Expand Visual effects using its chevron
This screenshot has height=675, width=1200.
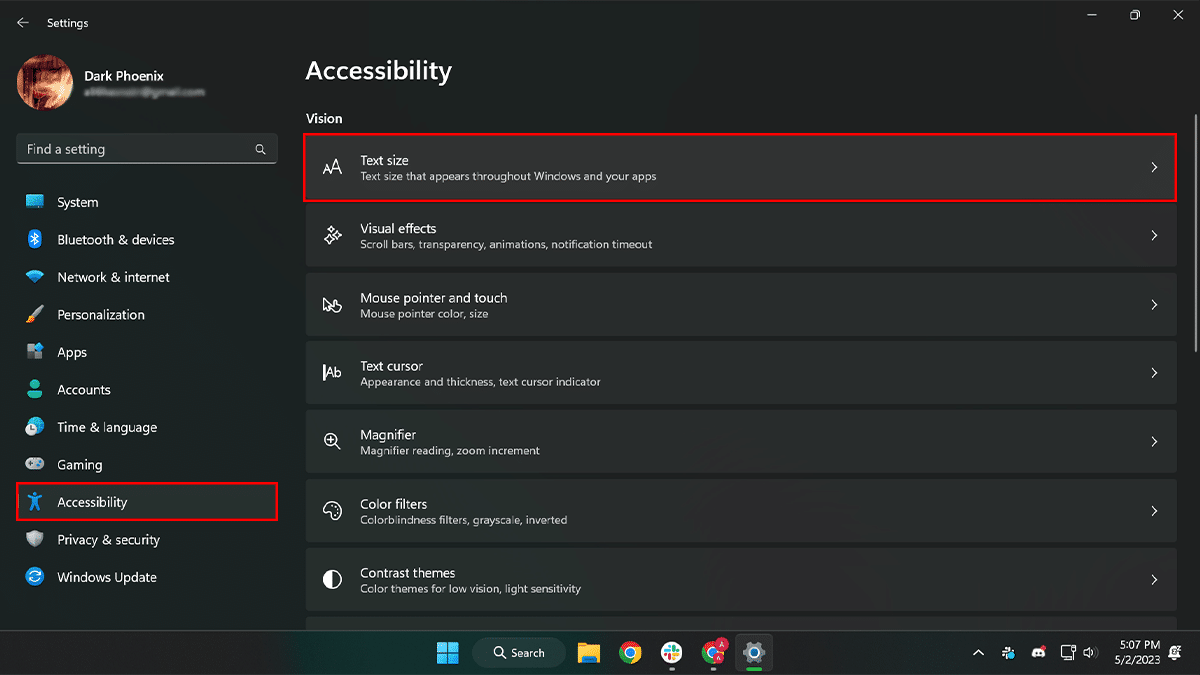[x=1153, y=236]
